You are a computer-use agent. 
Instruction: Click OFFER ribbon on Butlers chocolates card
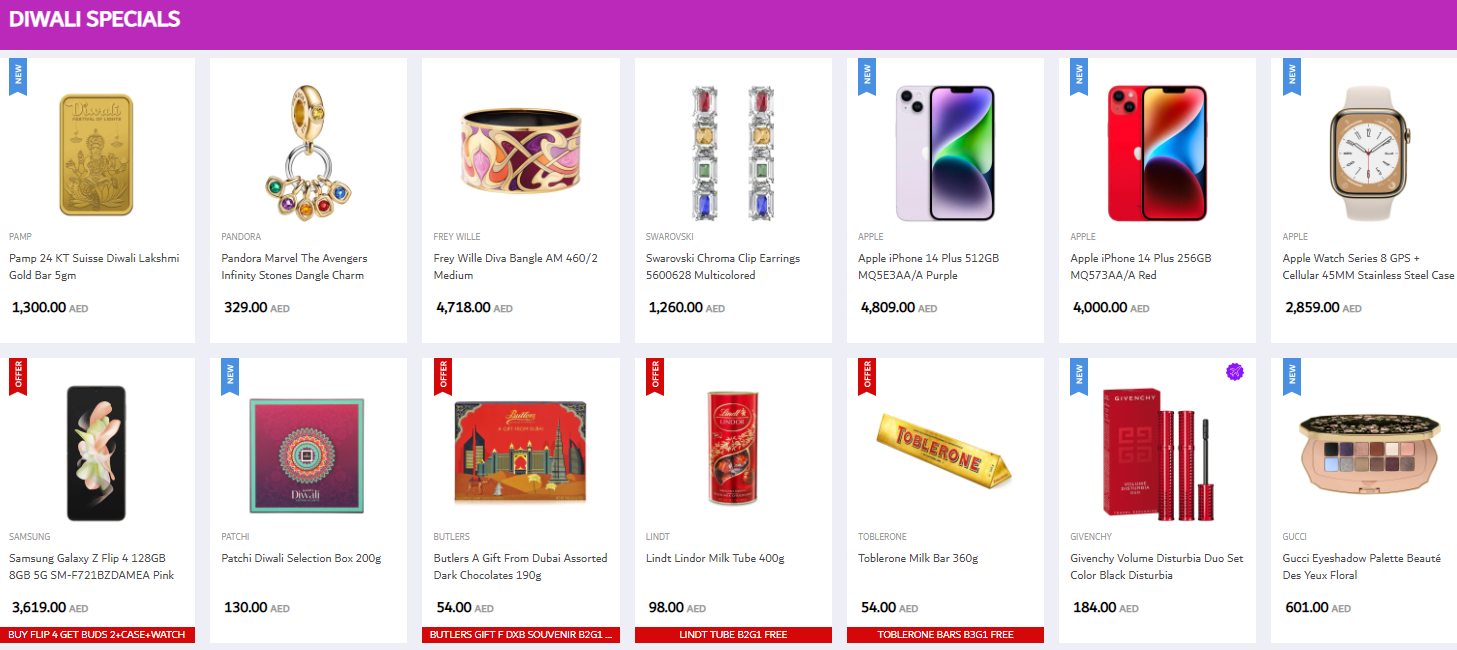[x=443, y=377]
